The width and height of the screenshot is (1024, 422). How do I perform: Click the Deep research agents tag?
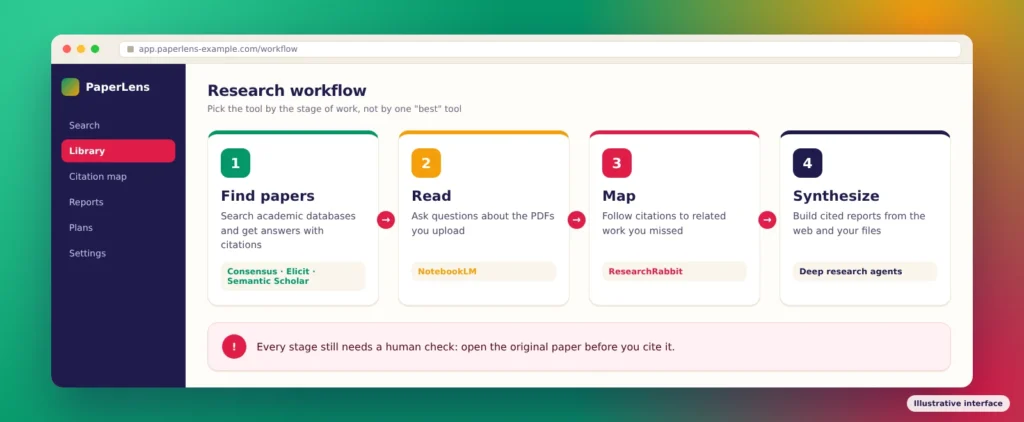click(865, 271)
